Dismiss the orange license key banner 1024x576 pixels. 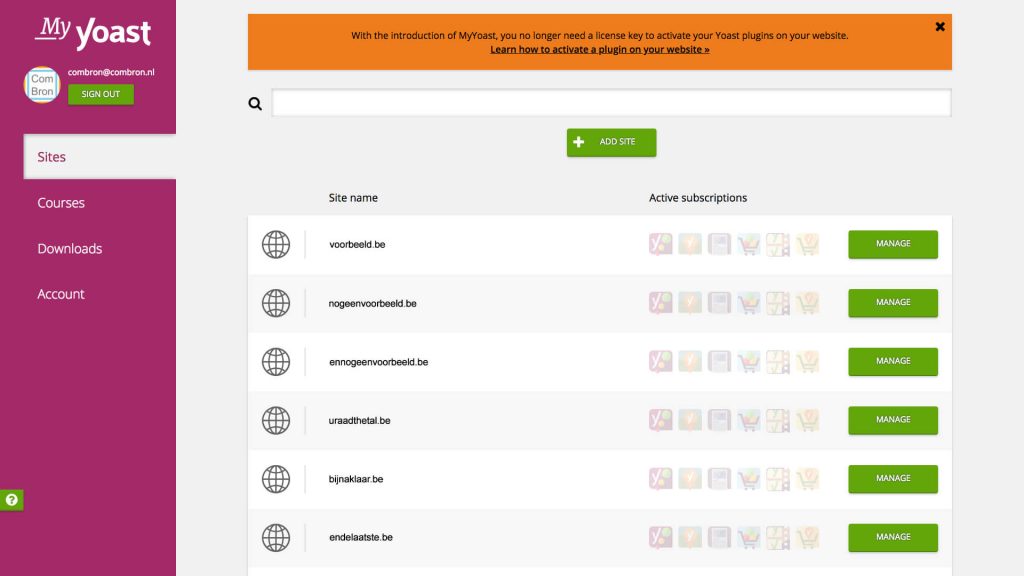click(x=940, y=27)
